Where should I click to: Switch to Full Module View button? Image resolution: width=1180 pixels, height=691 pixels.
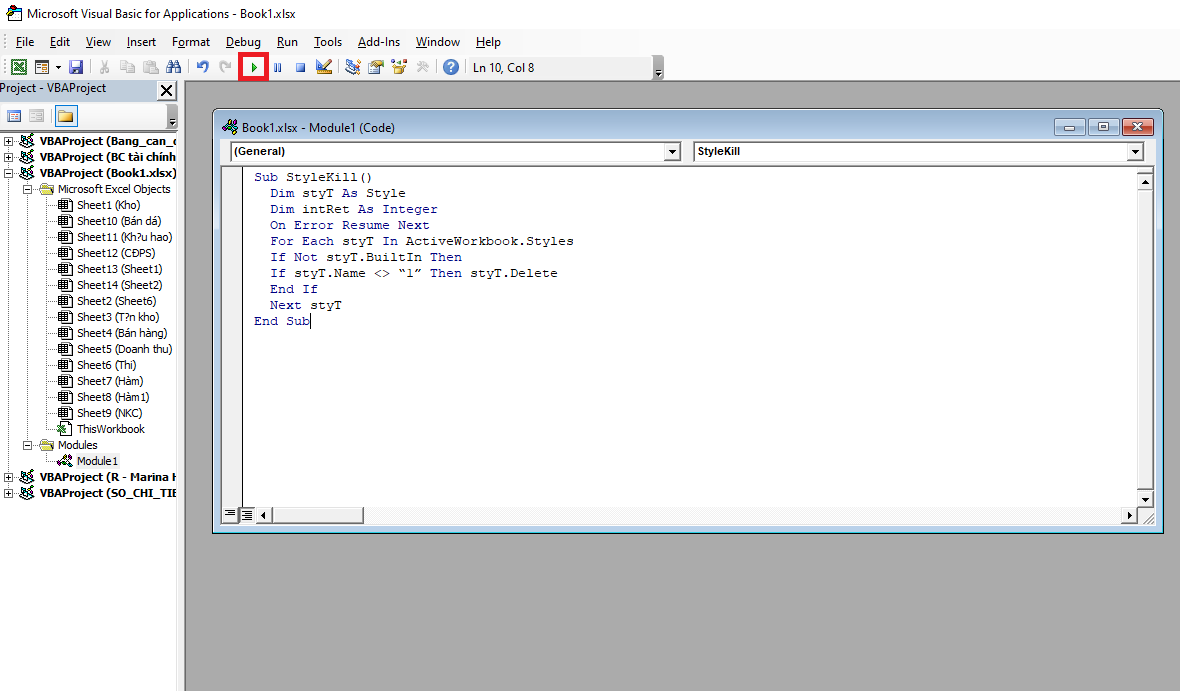coord(246,515)
